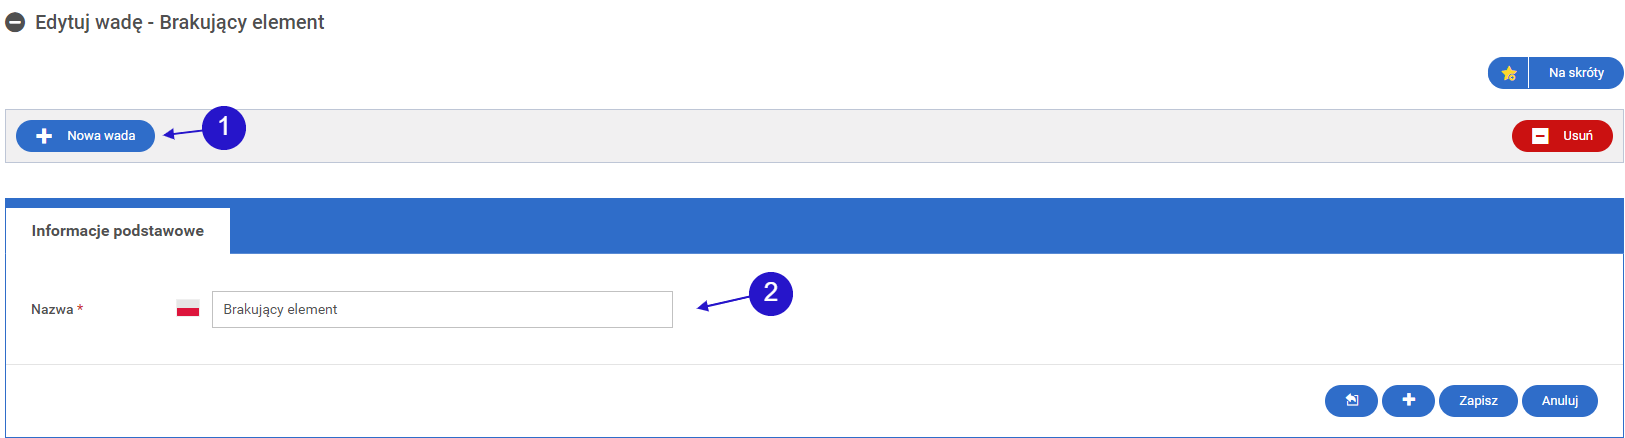1625x438 pixels.
Task: Click the numbered marker 1 circle
Action: pos(224,127)
